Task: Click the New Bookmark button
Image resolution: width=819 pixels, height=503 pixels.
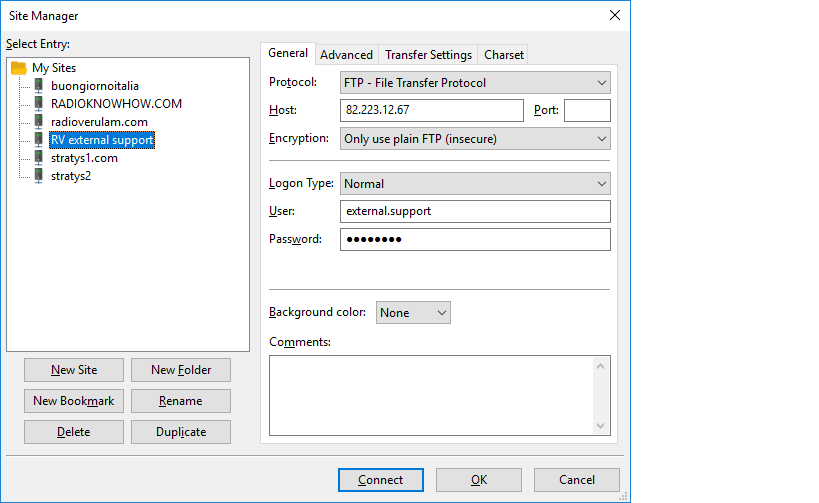Action: tap(74, 401)
